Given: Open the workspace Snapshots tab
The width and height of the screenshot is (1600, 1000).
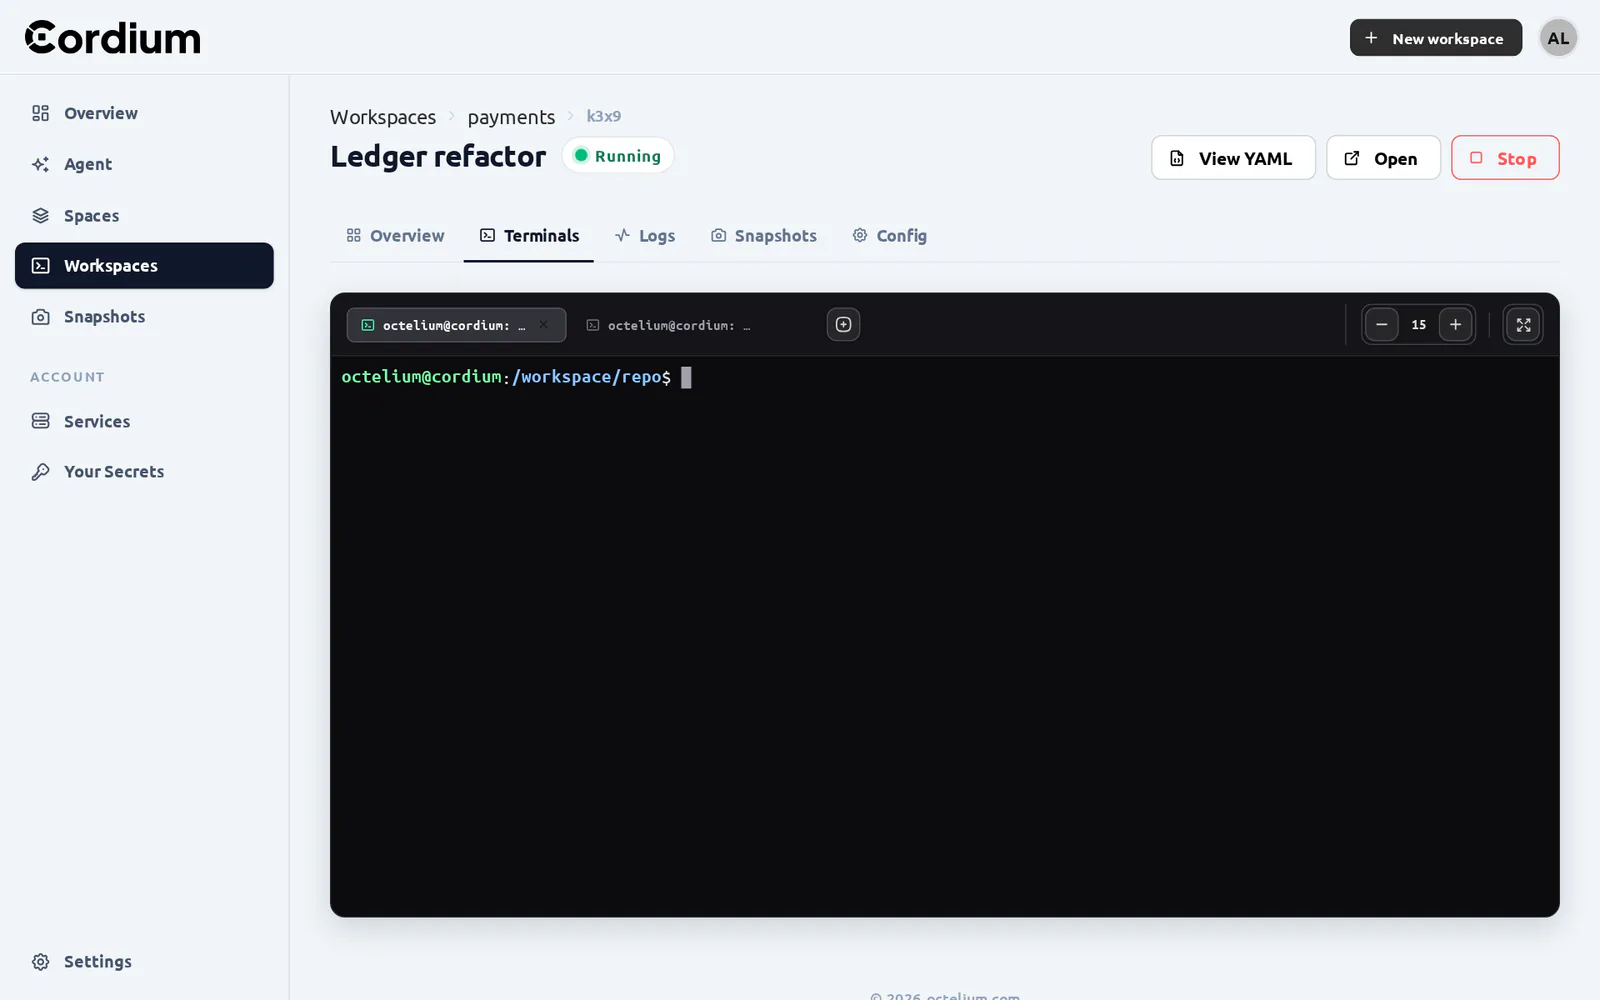Looking at the screenshot, I should (764, 236).
